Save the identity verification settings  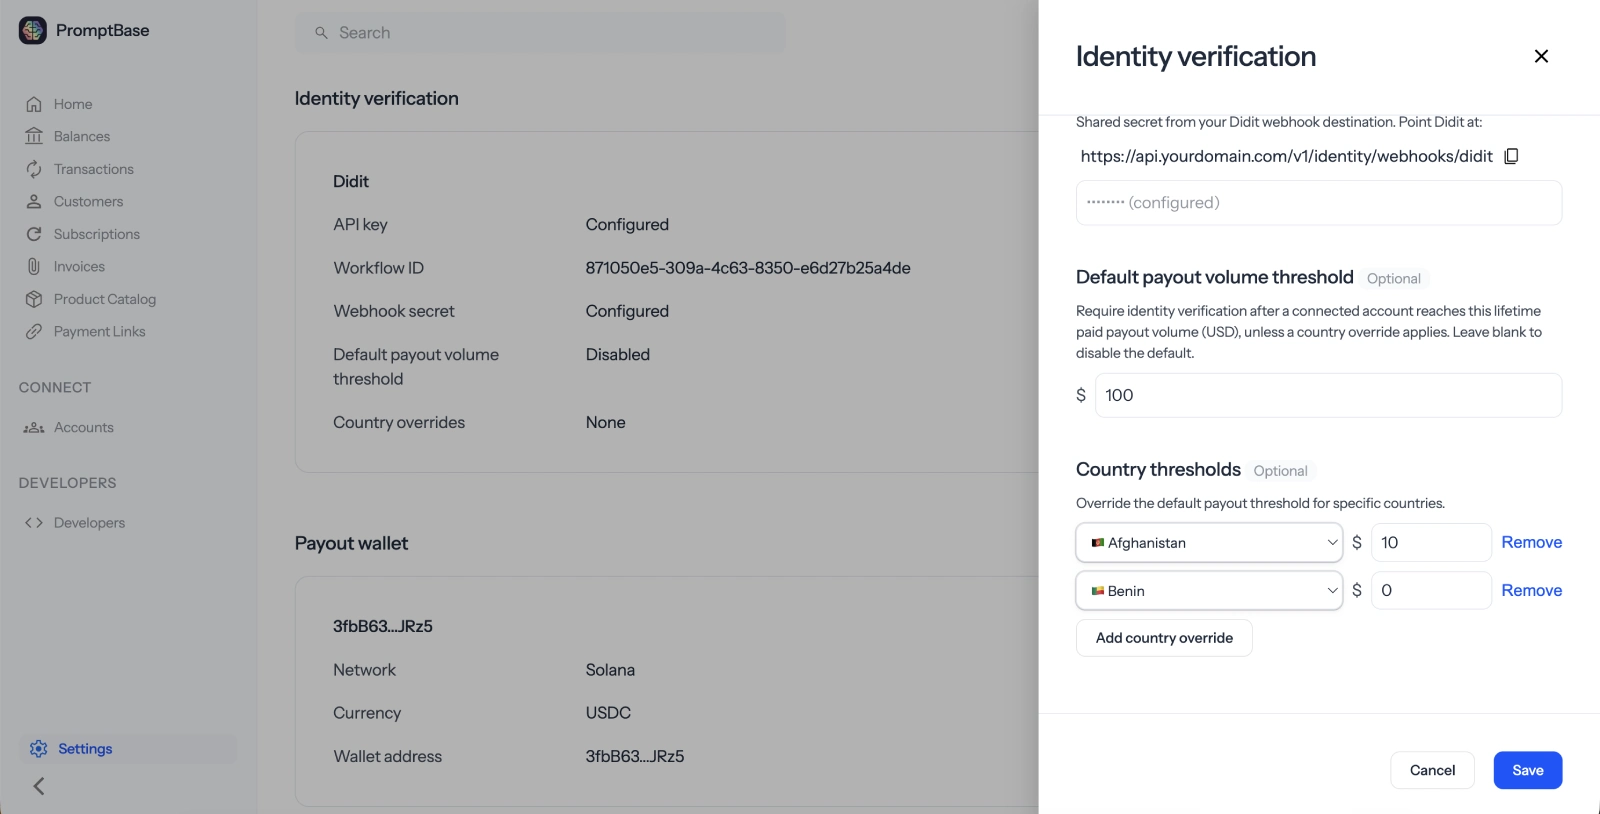point(1528,770)
